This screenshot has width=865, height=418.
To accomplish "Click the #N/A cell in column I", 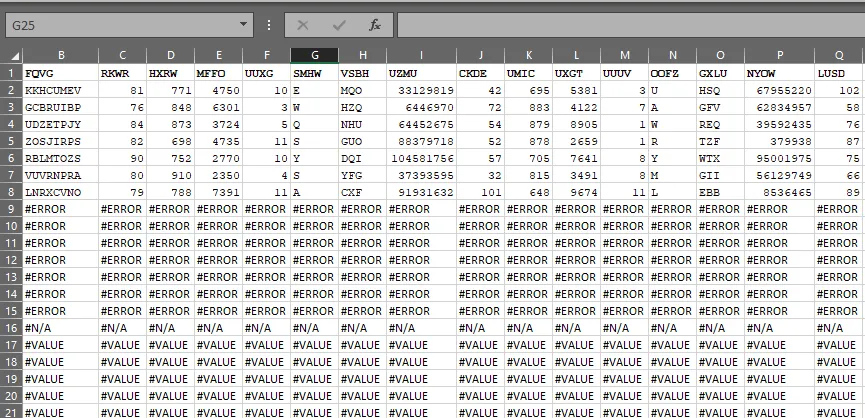I will [421, 328].
